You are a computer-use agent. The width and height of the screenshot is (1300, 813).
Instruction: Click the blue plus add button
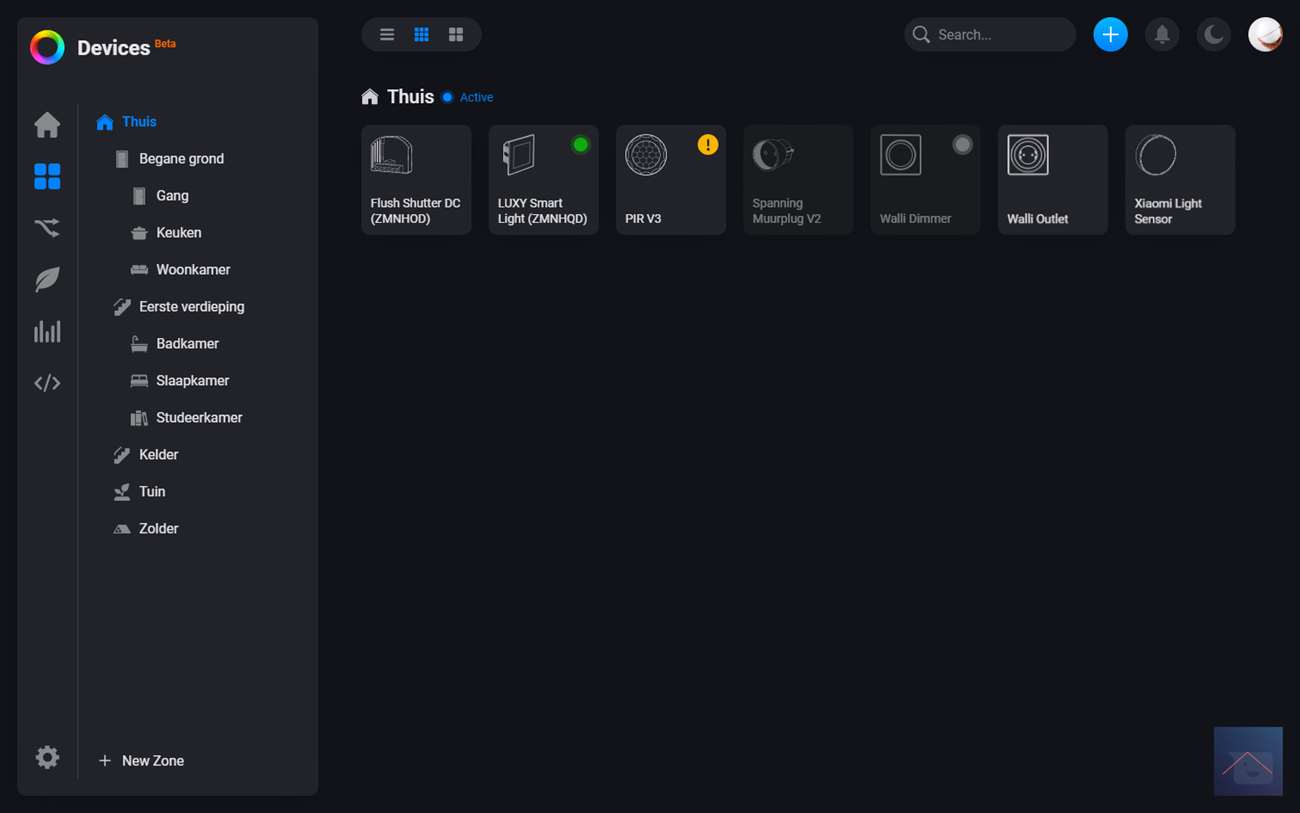pyautogui.click(x=1110, y=35)
